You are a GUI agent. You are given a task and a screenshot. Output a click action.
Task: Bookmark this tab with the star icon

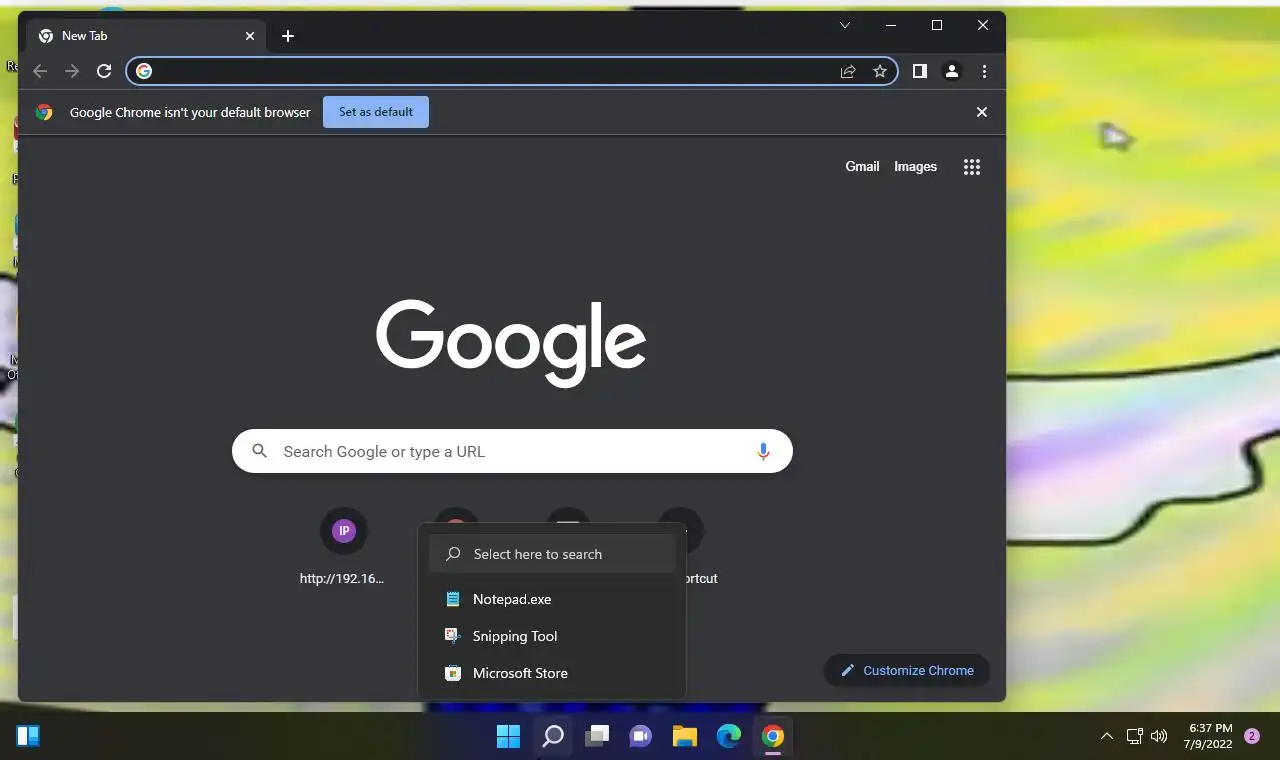point(880,71)
